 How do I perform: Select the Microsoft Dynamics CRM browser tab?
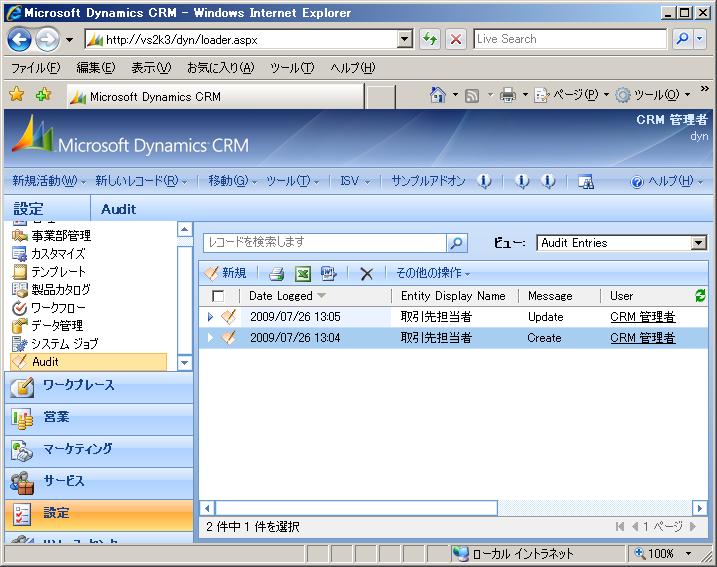[x=216, y=96]
